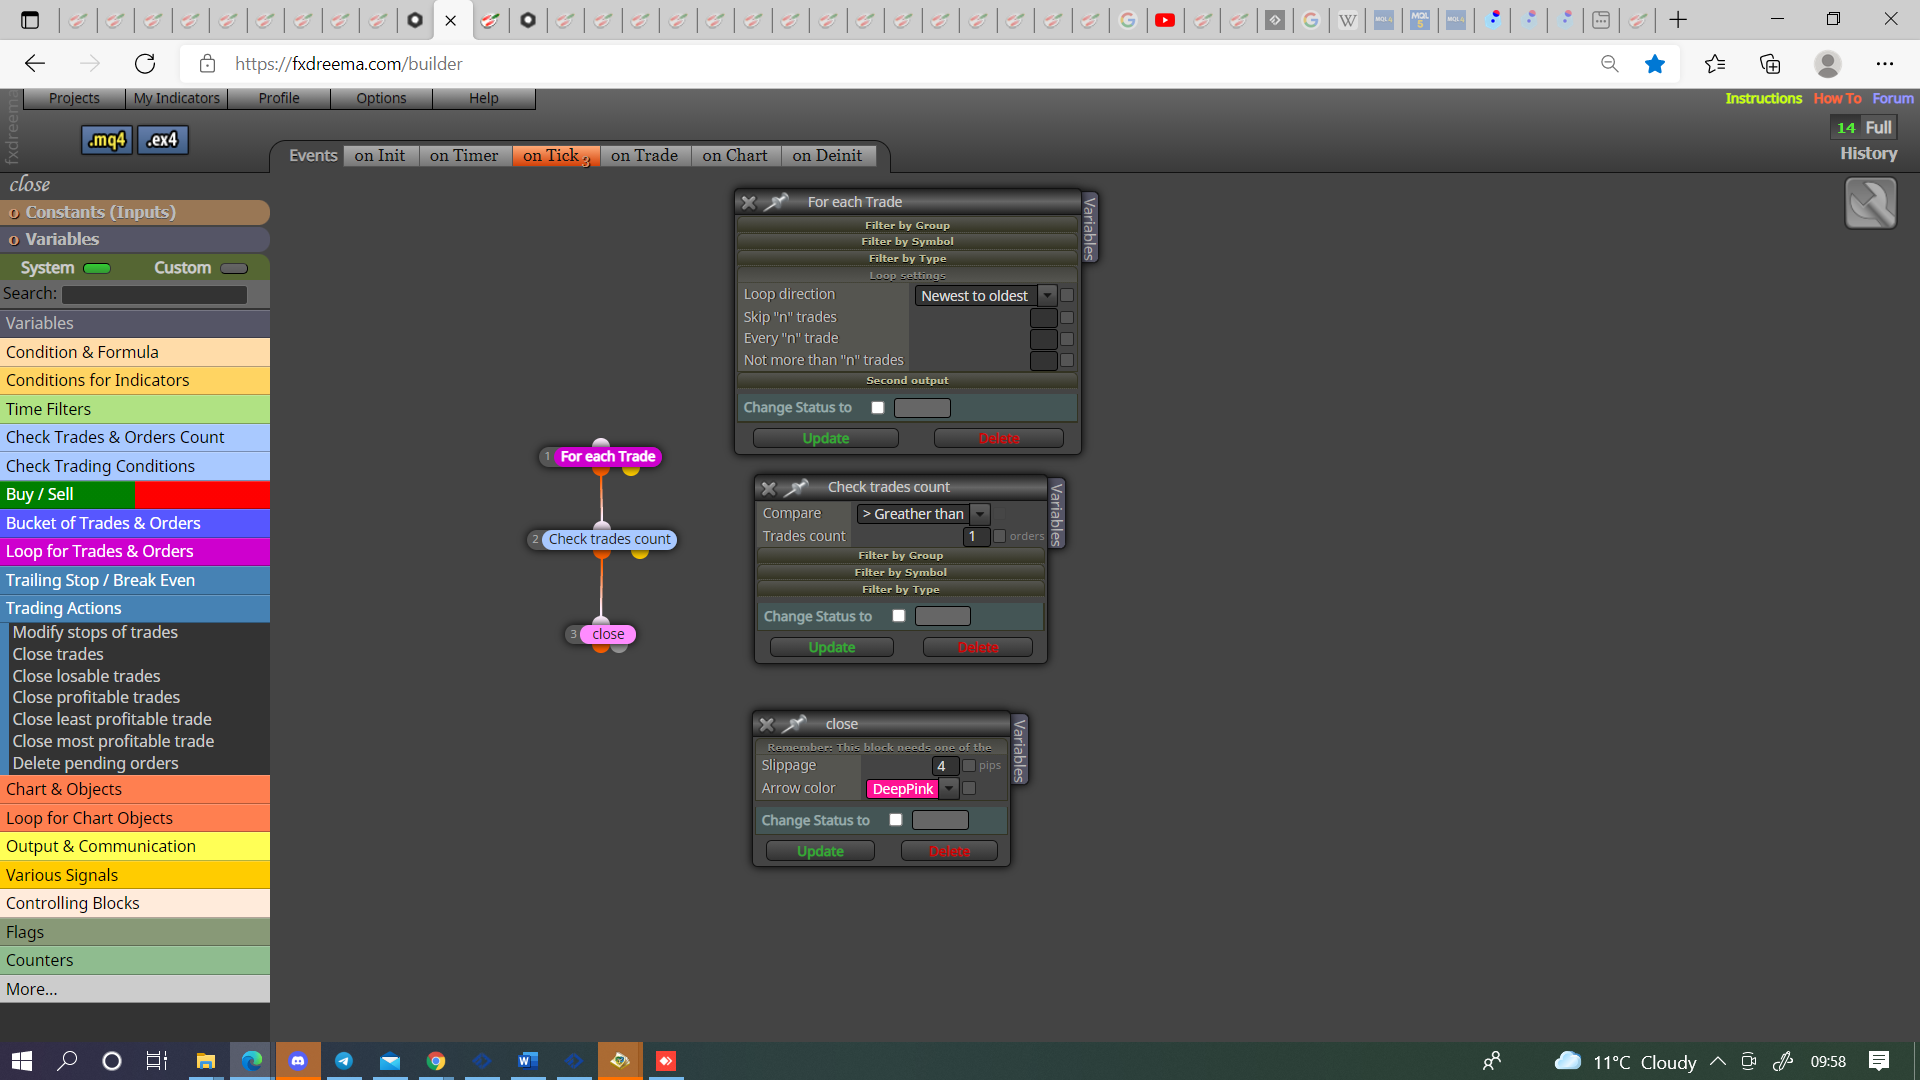Click the Search variables input field
The height and width of the screenshot is (1080, 1920).
tap(154, 295)
